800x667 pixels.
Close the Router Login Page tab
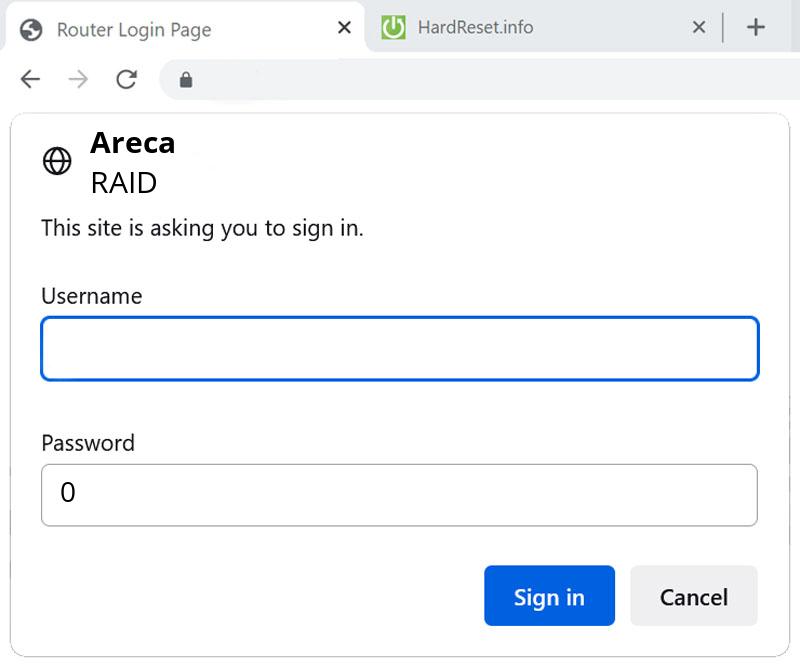343,28
